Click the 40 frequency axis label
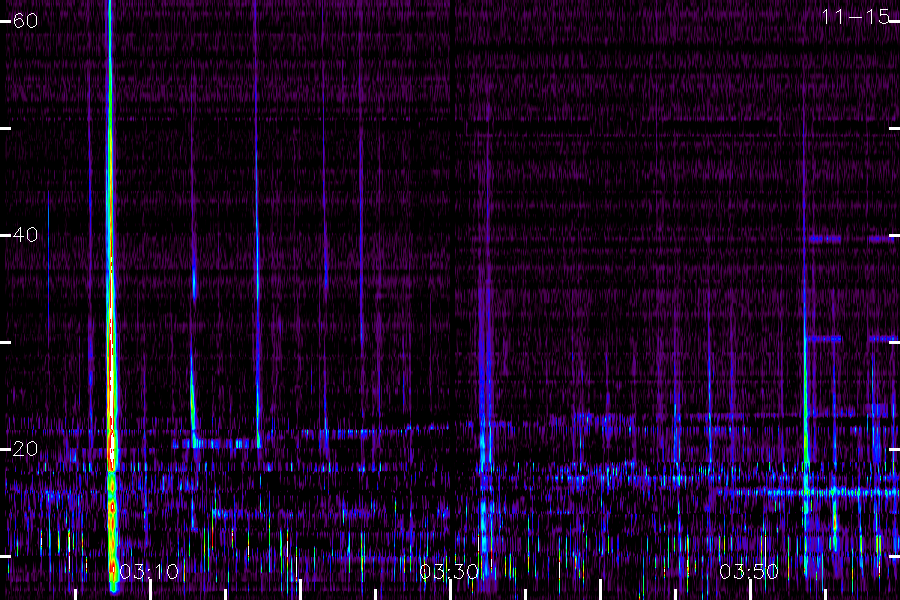 [25, 234]
